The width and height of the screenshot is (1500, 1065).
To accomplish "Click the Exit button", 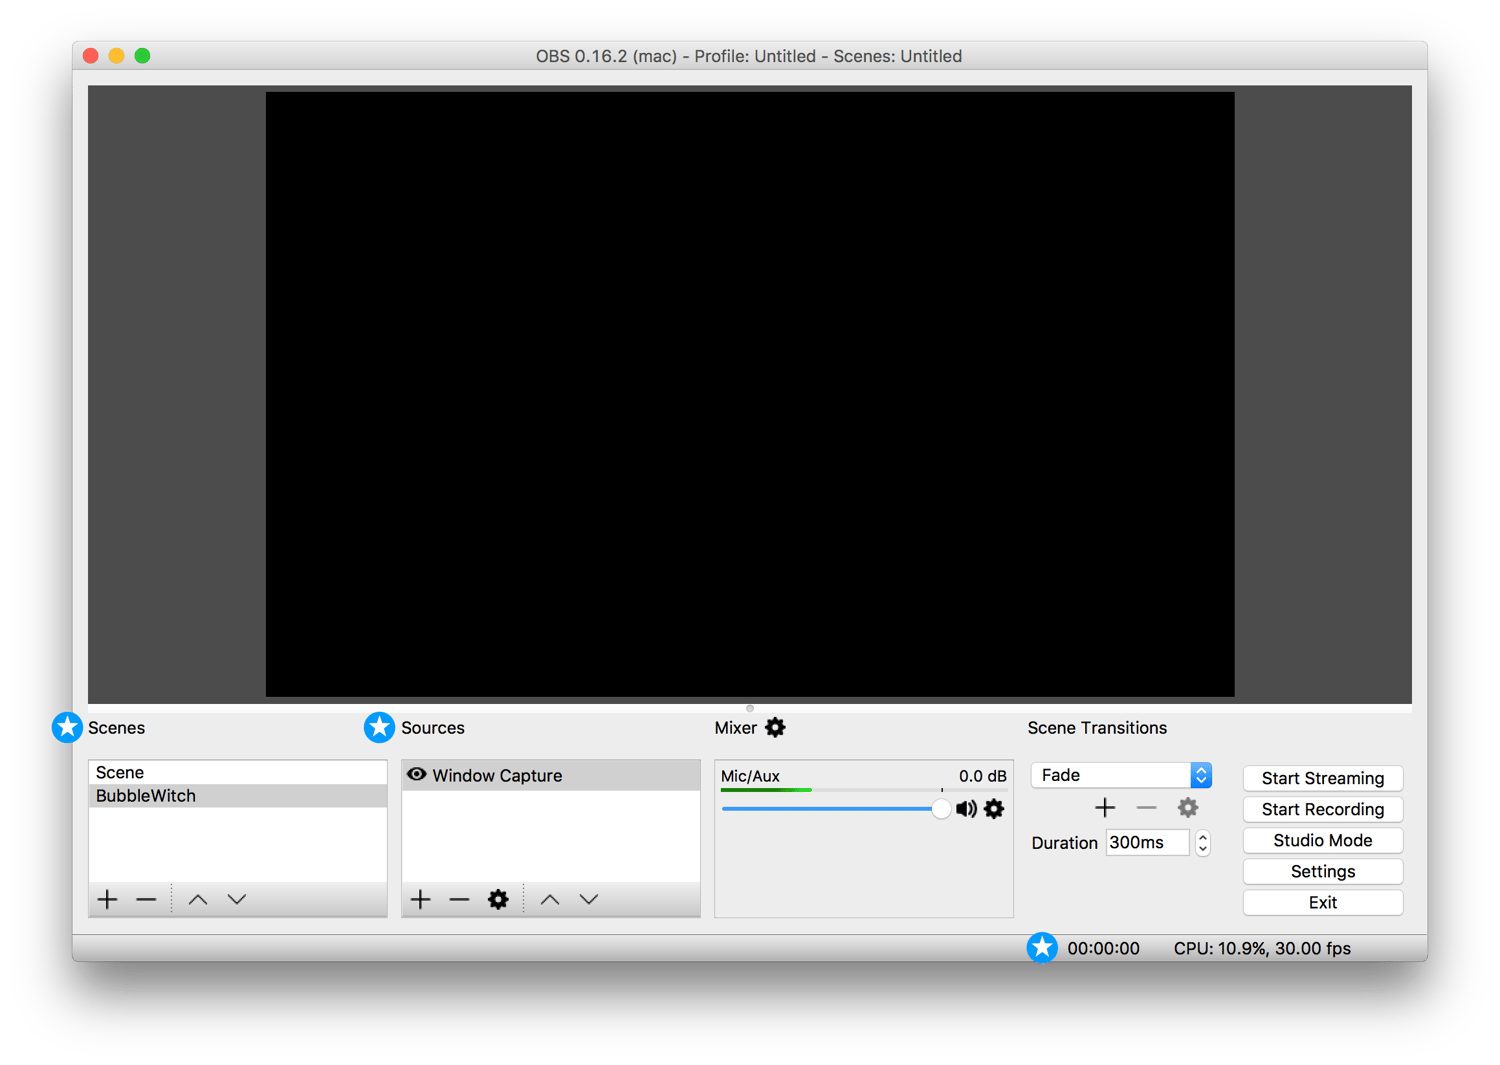I will pos(1323,902).
